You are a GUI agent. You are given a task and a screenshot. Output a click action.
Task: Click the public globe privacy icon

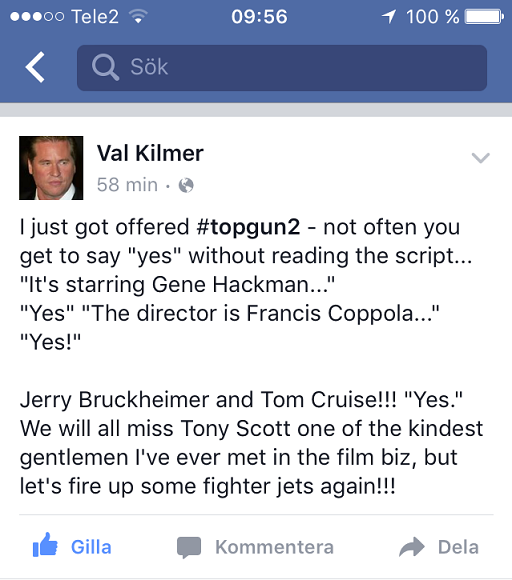(x=186, y=185)
